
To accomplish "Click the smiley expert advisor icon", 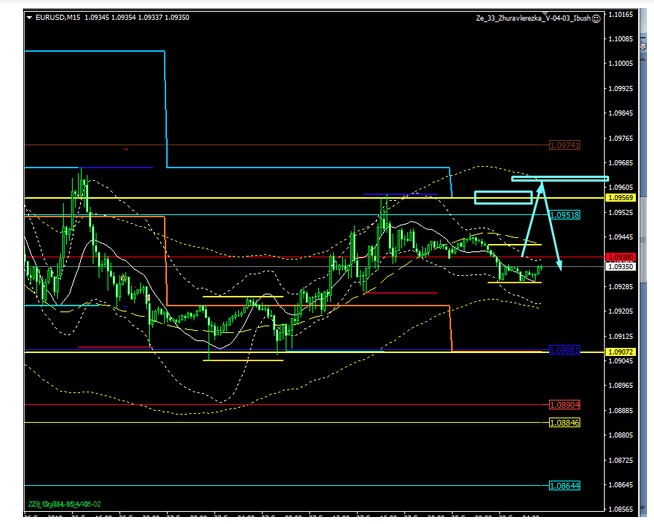I will click(596, 18).
